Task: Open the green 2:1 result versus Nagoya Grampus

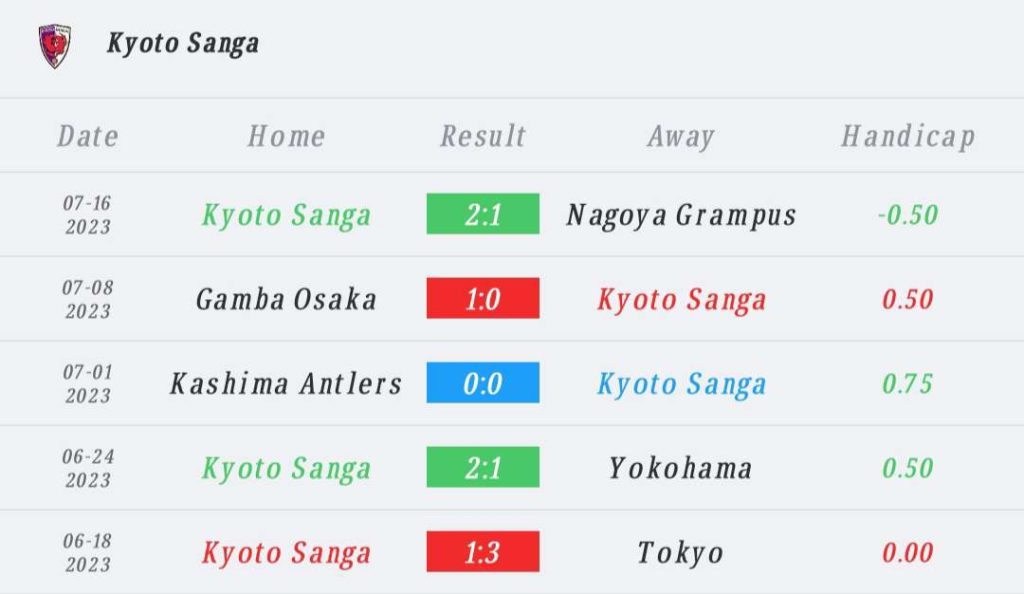Action: coord(483,213)
